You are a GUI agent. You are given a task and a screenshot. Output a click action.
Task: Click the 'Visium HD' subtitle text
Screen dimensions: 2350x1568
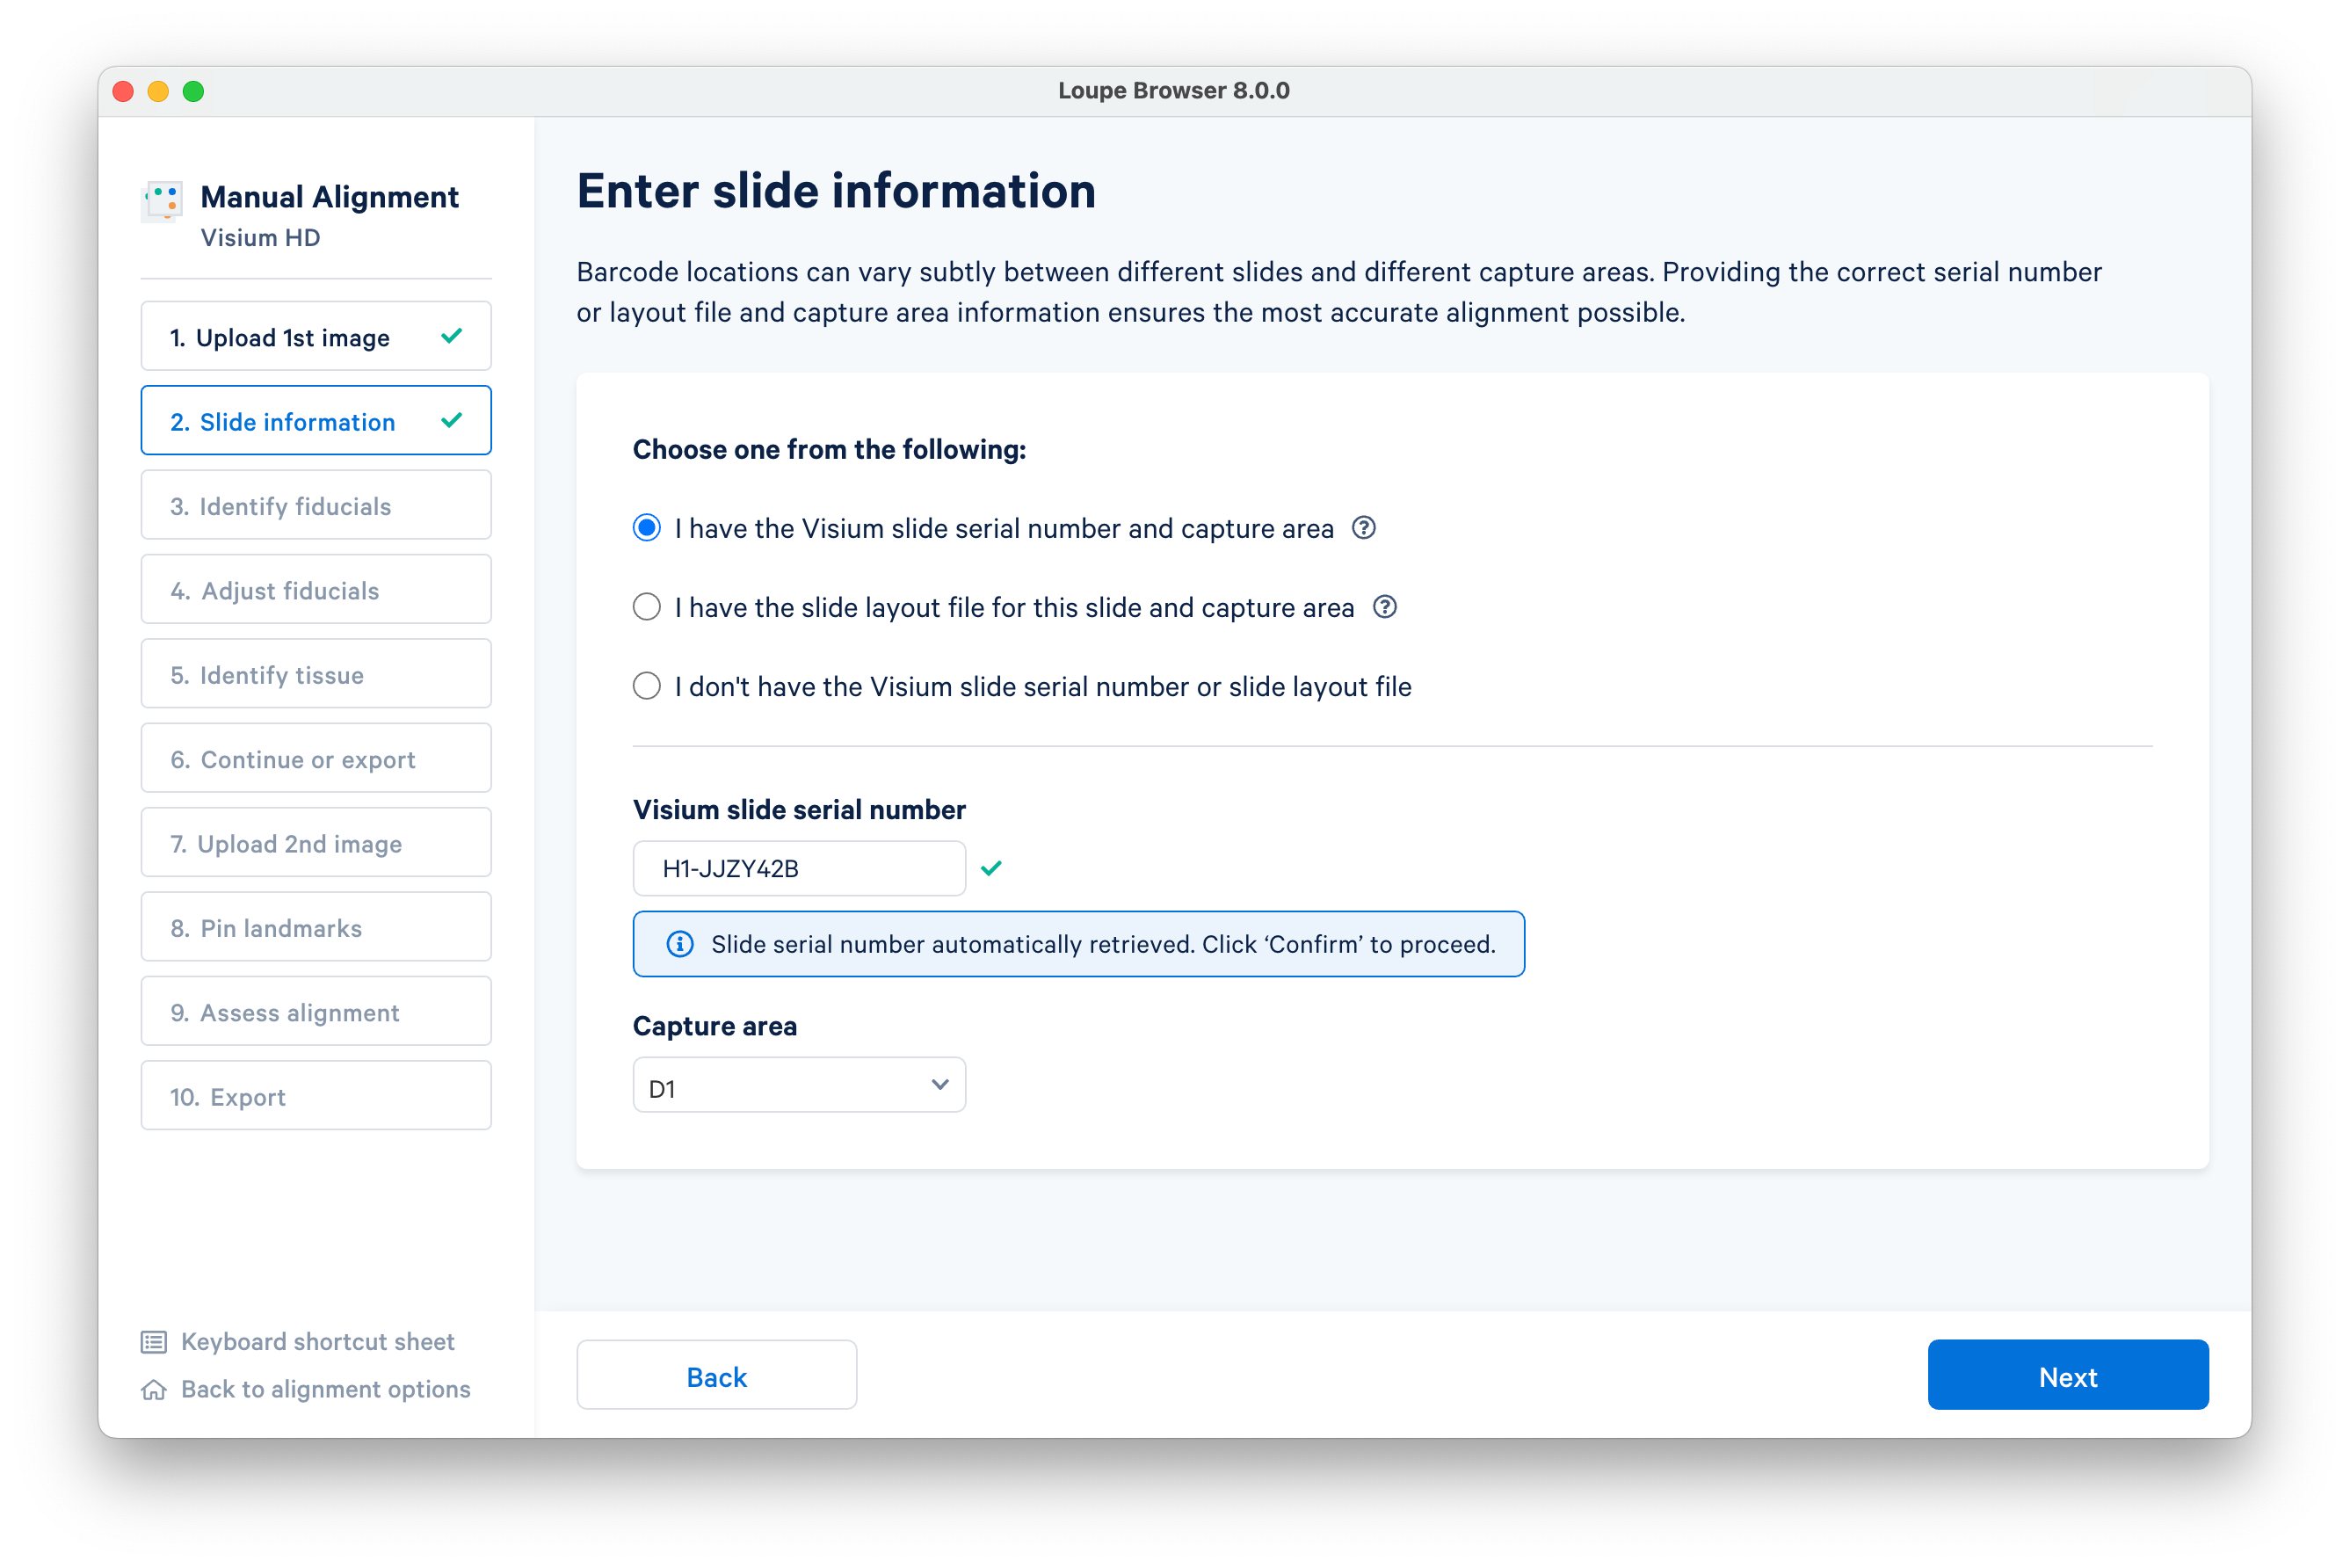[x=260, y=238]
